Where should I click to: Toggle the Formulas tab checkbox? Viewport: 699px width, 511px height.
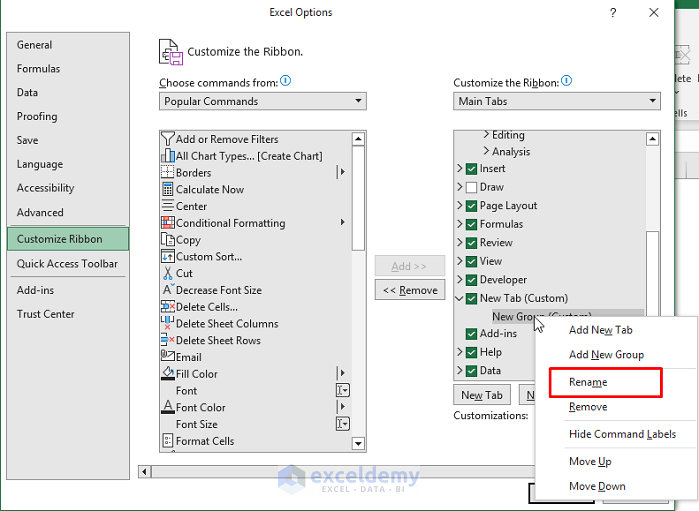click(471, 224)
